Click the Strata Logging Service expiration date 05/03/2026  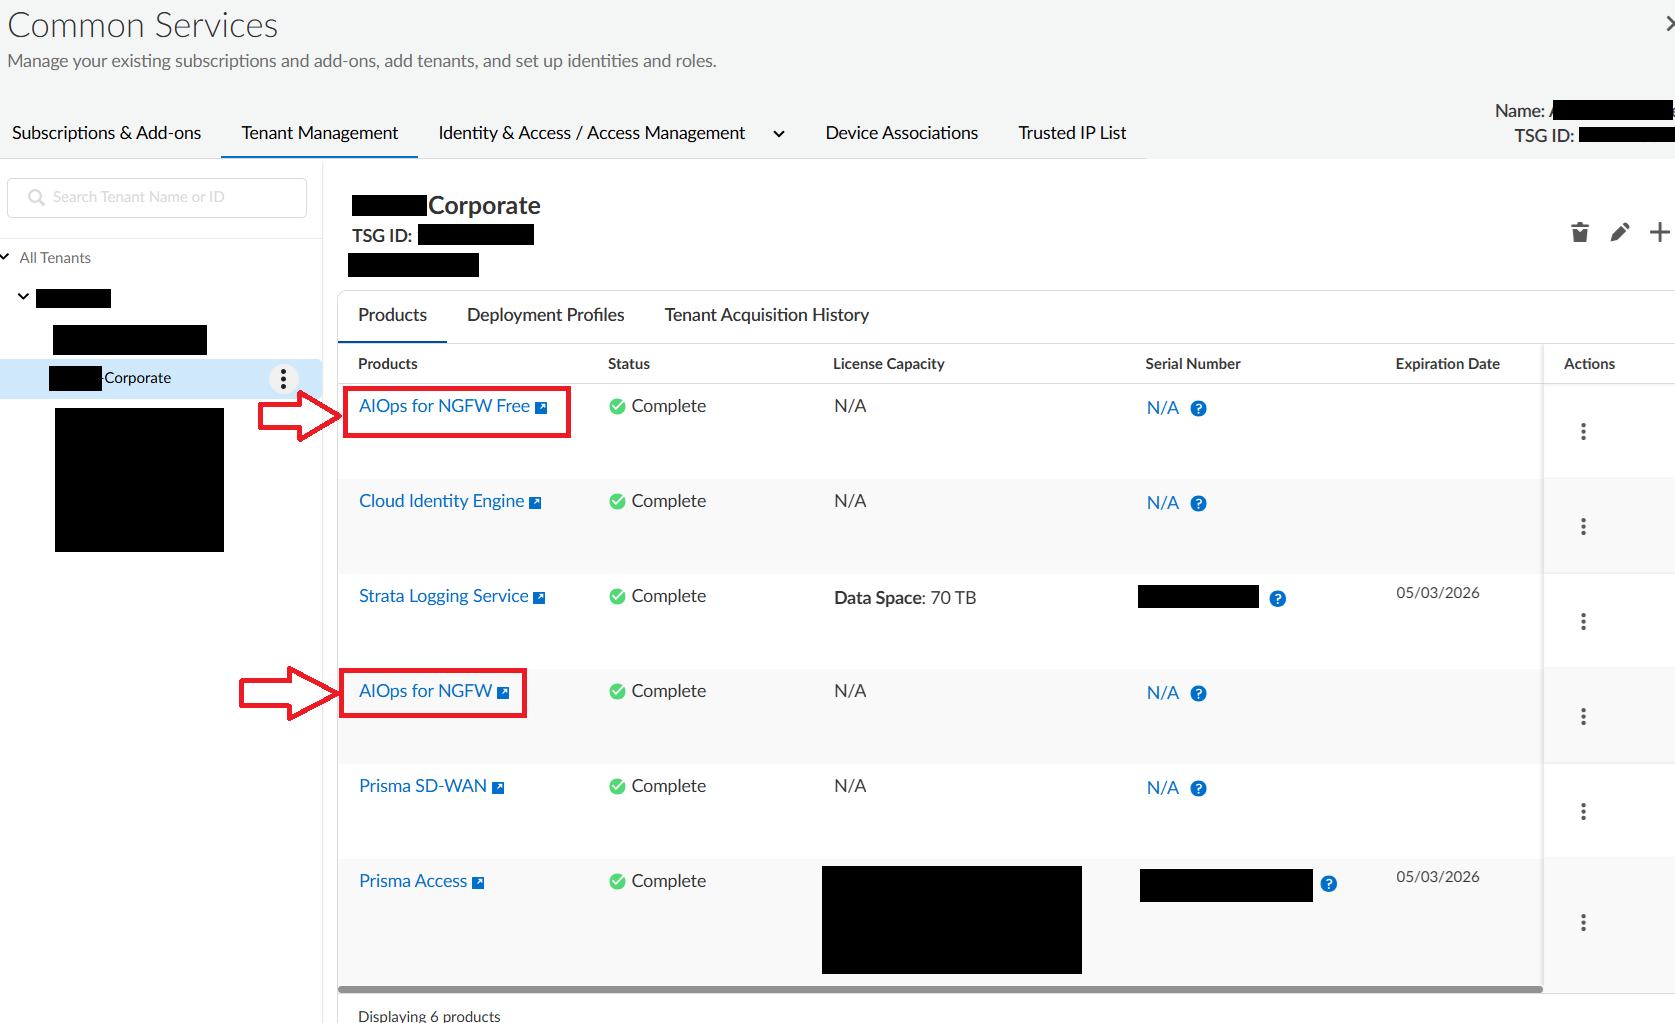point(1438,593)
